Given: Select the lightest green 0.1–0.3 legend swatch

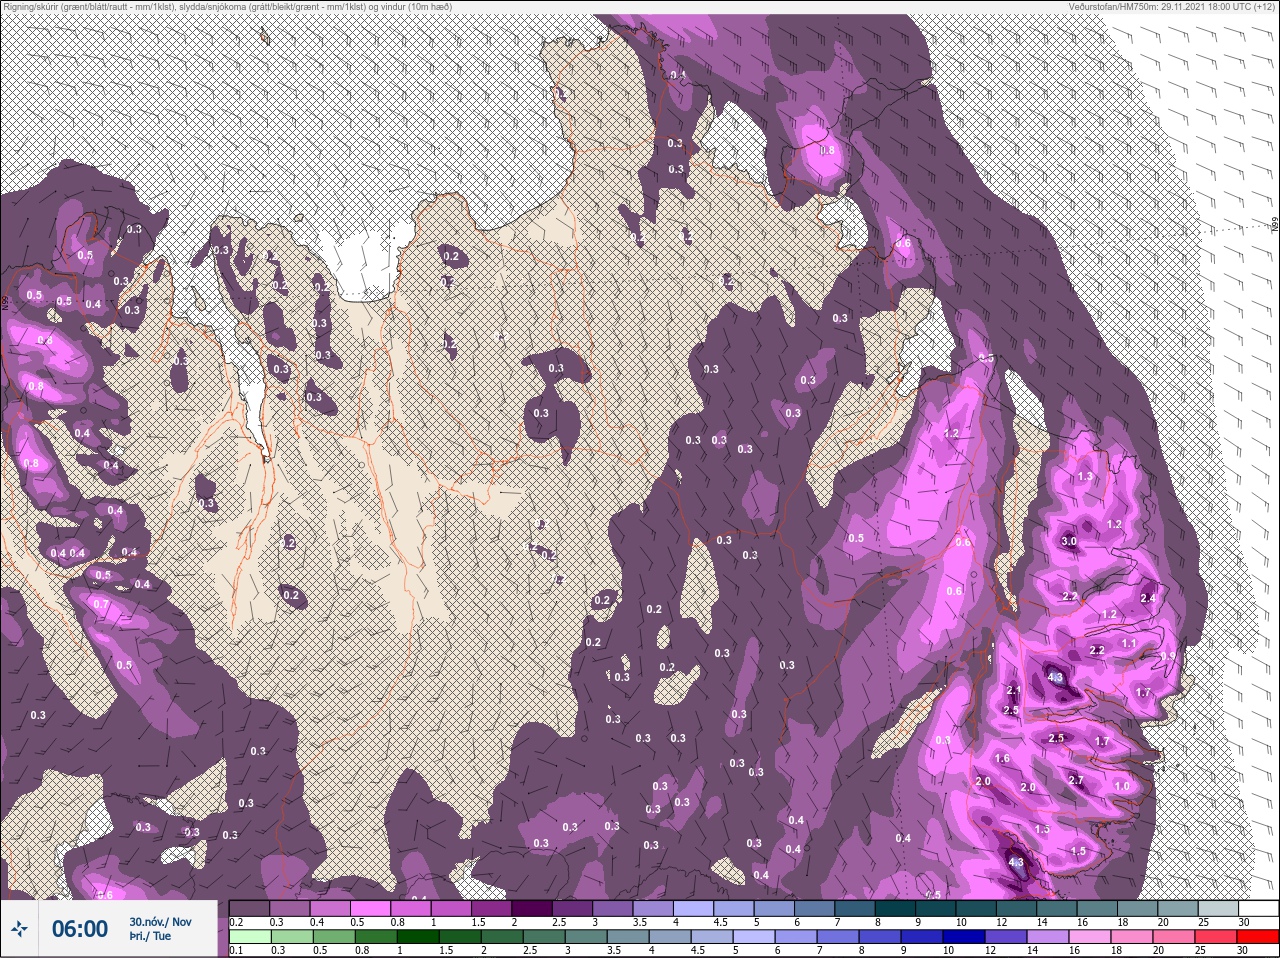Looking at the screenshot, I should tap(250, 937).
